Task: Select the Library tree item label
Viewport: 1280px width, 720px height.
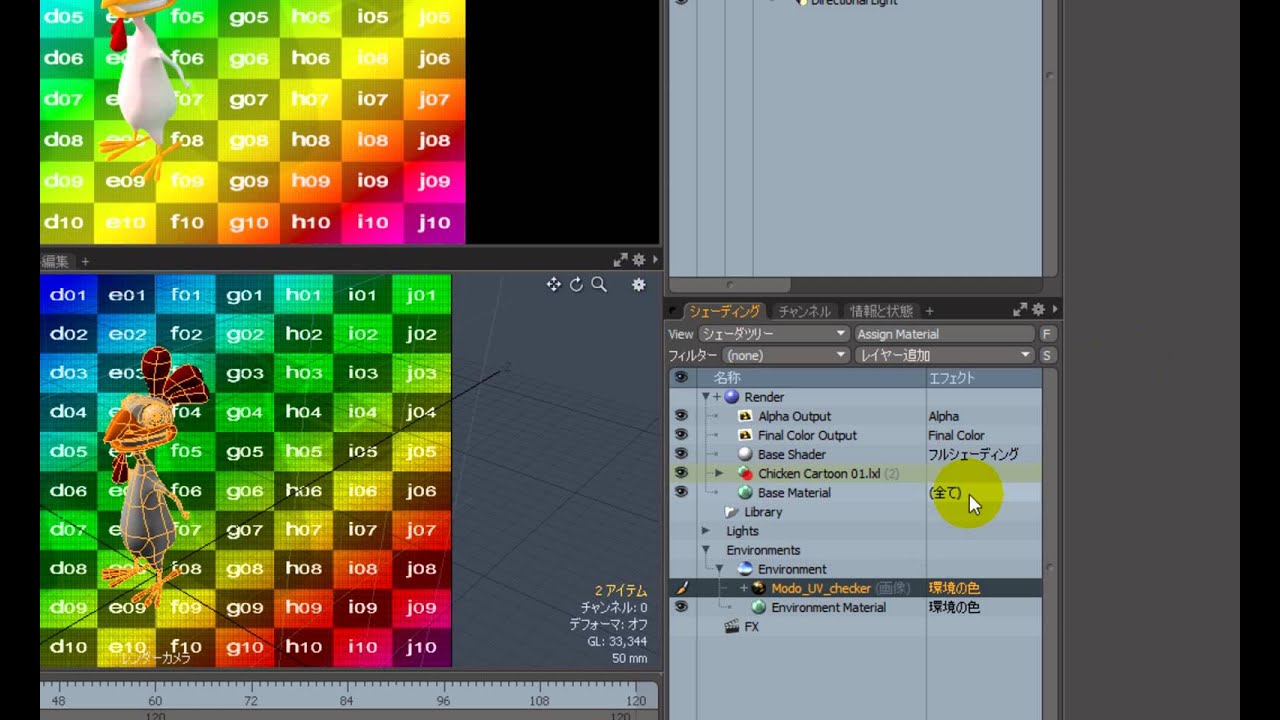Action: (763, 512)
